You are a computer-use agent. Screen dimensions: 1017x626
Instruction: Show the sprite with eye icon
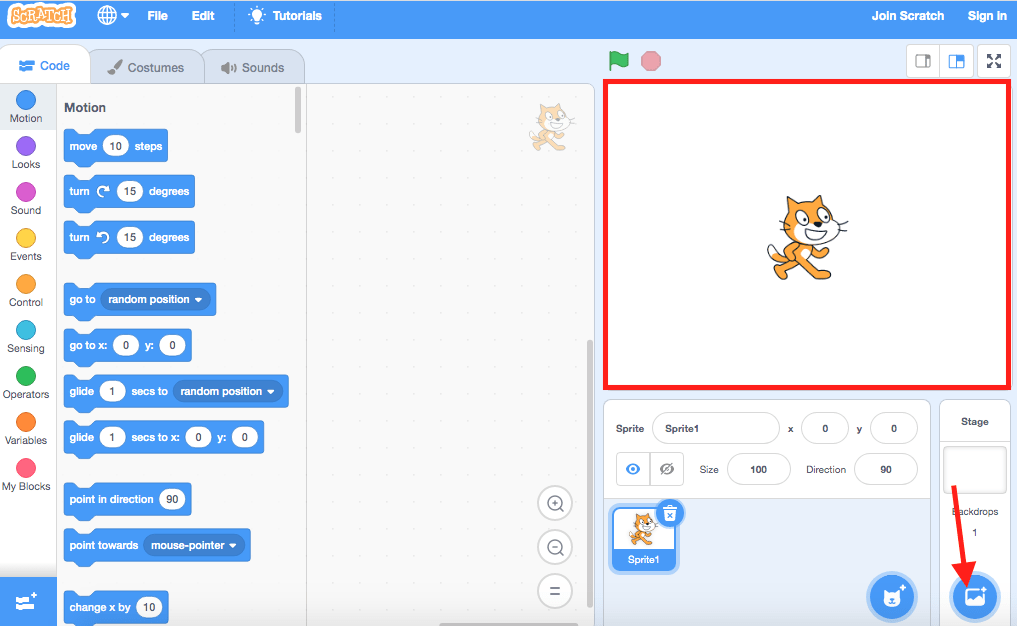(633, 469)
